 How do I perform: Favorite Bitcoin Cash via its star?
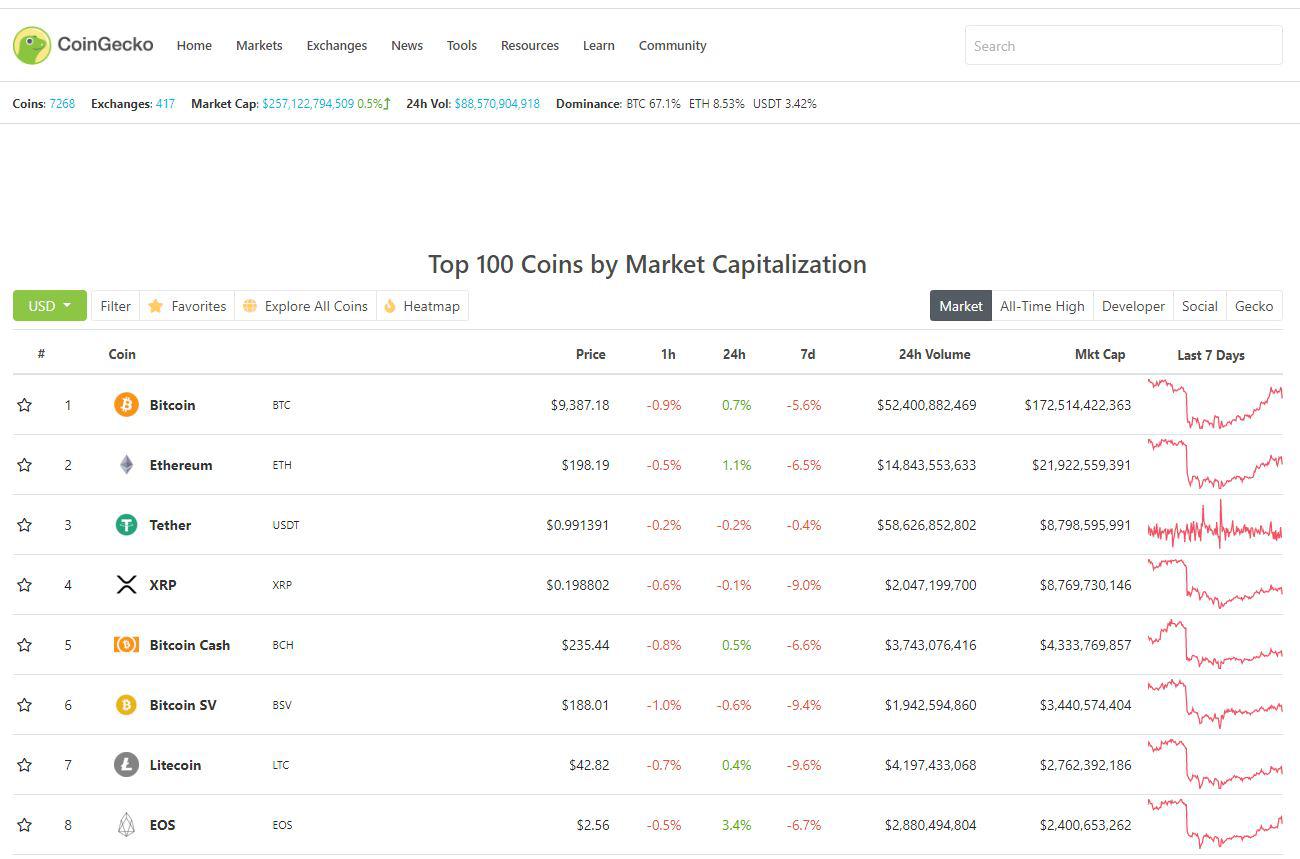coord(24,644)
